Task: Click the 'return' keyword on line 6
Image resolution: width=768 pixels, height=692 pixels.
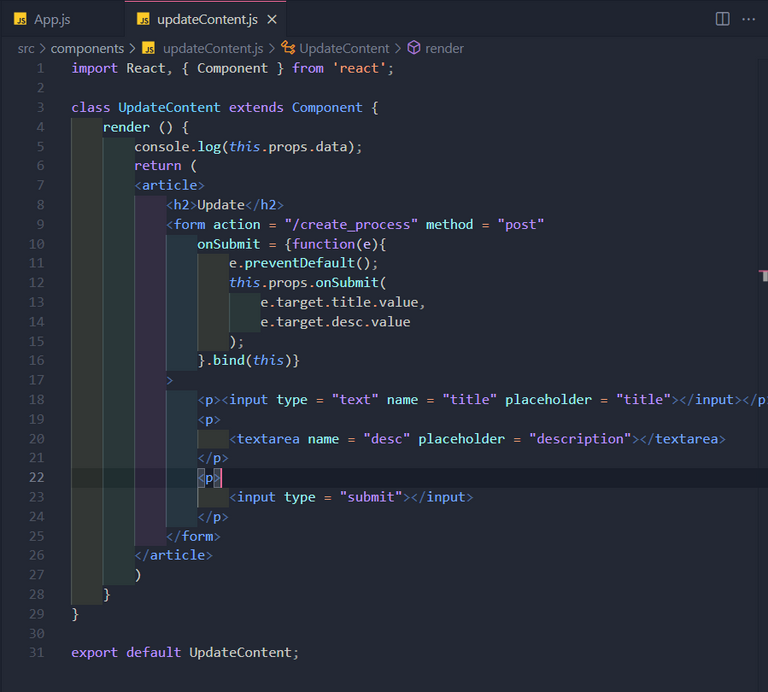Action: point(158,166)
